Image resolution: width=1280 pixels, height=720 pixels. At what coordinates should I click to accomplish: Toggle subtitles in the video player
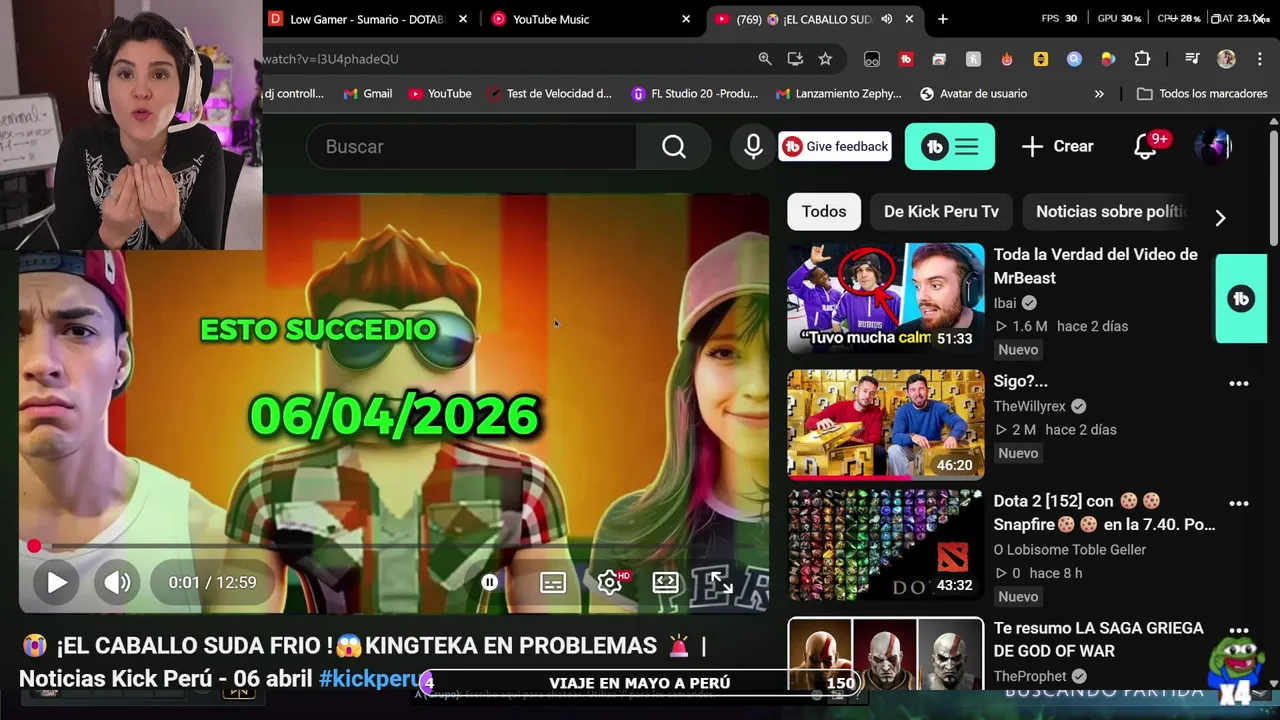tap(553, 582)
